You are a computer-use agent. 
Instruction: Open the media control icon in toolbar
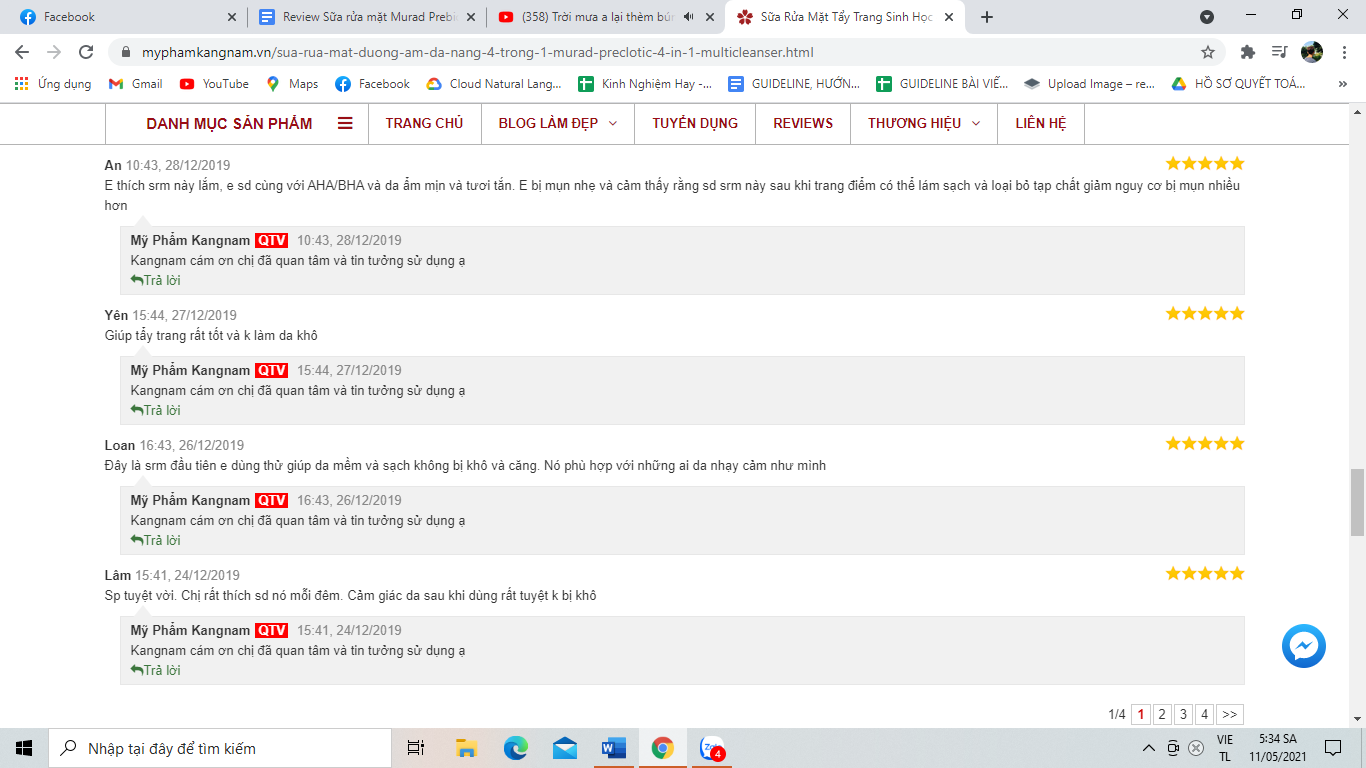(1279, 52)
